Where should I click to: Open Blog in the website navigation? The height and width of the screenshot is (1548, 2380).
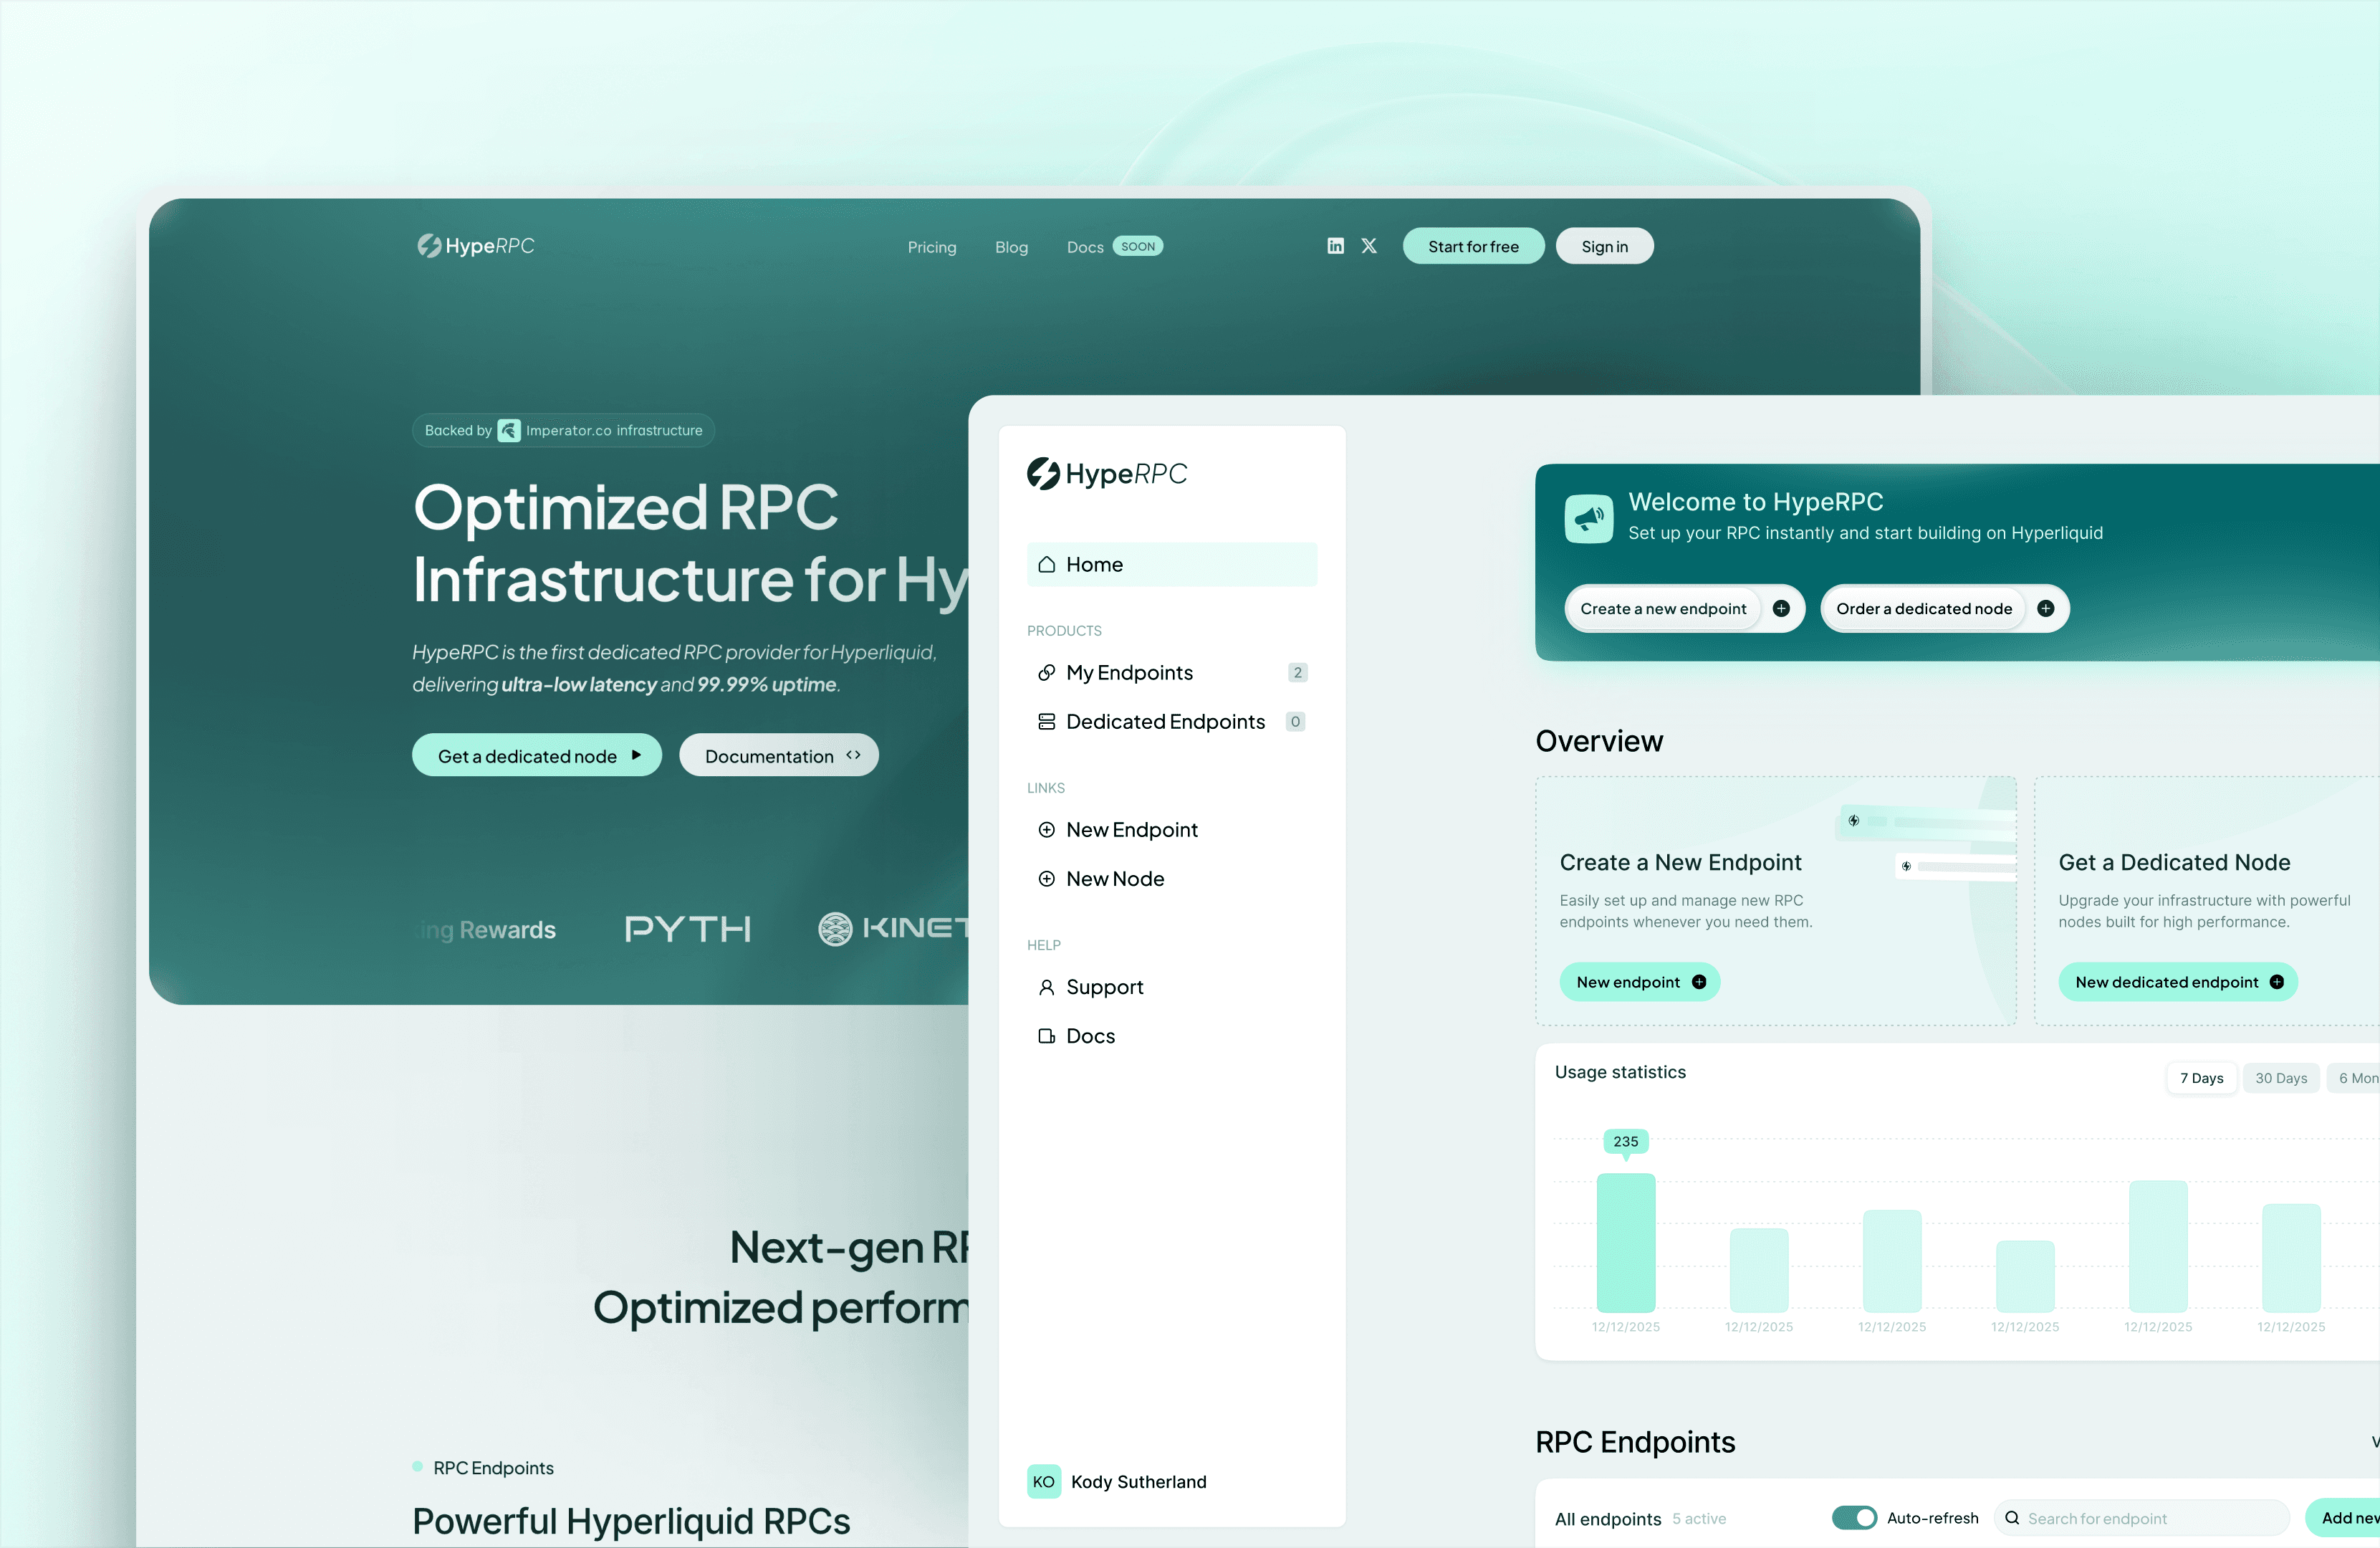pos(1011,247)
